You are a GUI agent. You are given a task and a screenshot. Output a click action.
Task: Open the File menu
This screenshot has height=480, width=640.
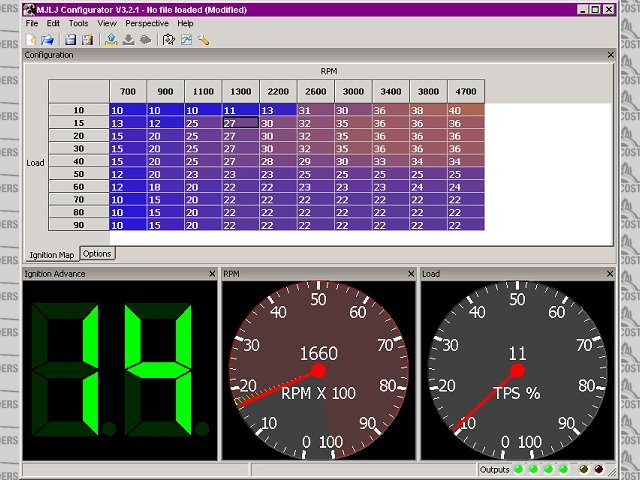(x=32, y=22)
